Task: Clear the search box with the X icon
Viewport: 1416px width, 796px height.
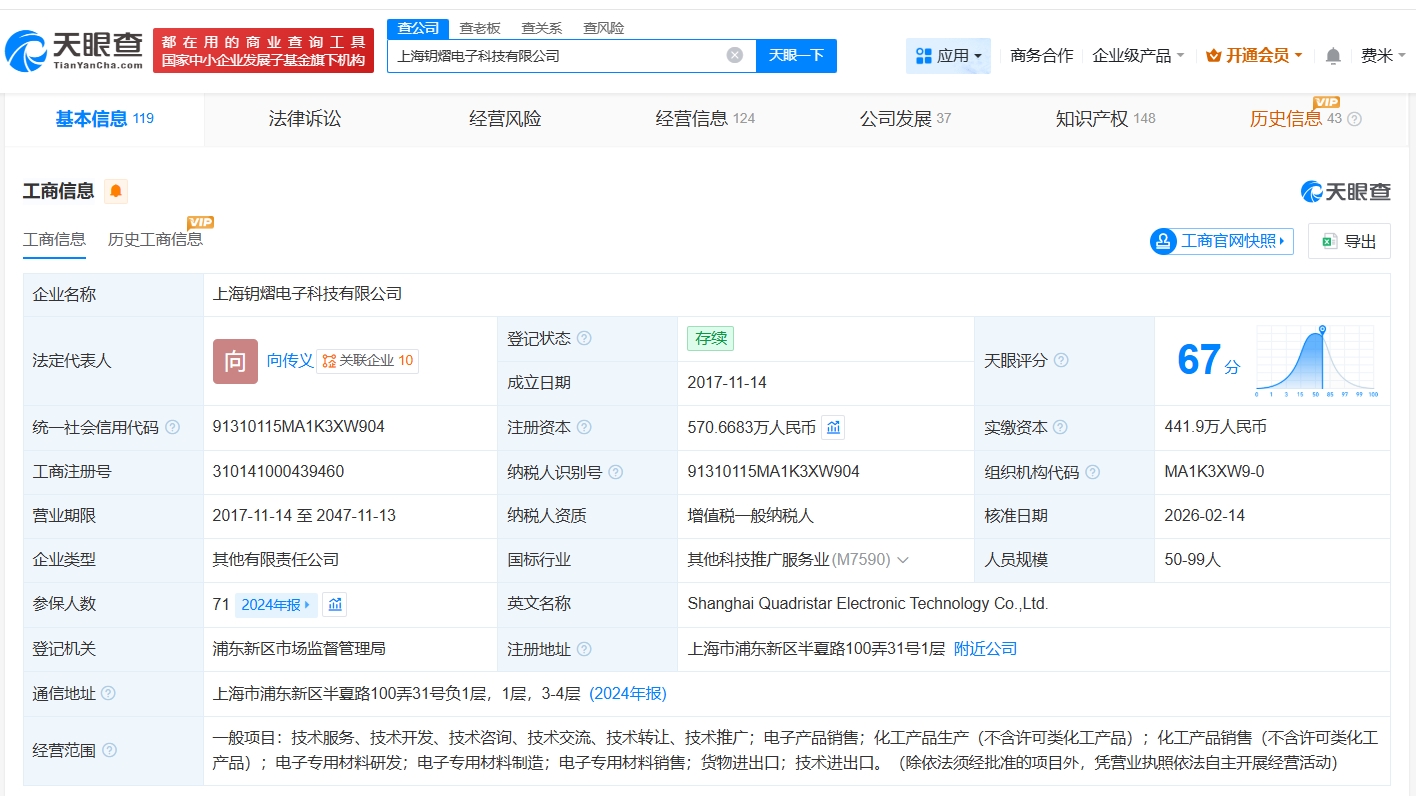Action: 734,55
